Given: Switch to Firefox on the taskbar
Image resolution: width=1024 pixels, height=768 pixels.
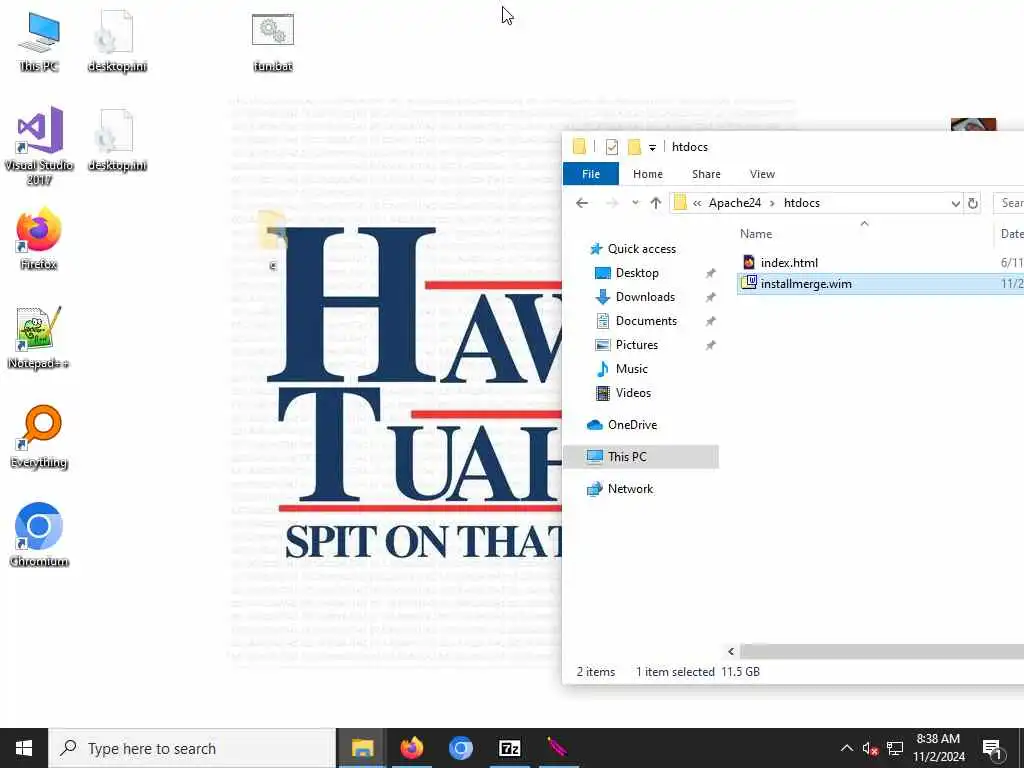Looking at the screenshot, I should (x=411, y=748).
